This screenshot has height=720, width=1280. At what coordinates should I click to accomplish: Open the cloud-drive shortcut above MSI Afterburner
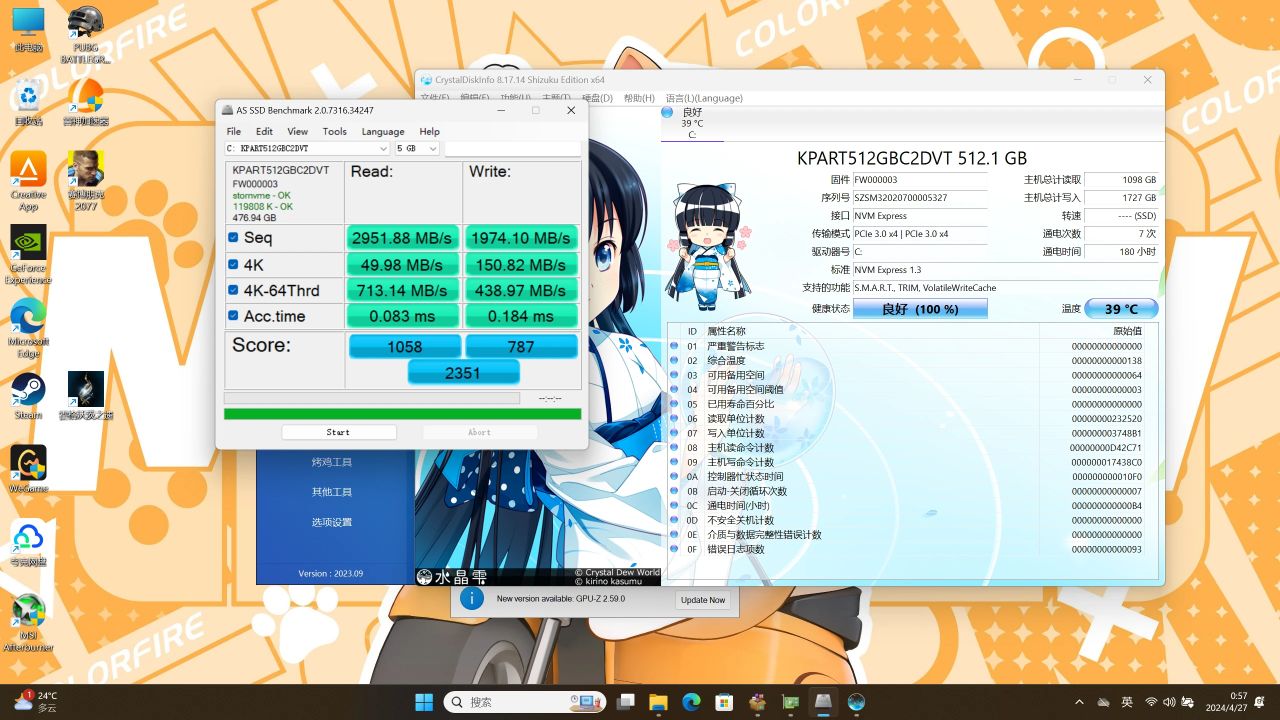(x=28, y=544)
